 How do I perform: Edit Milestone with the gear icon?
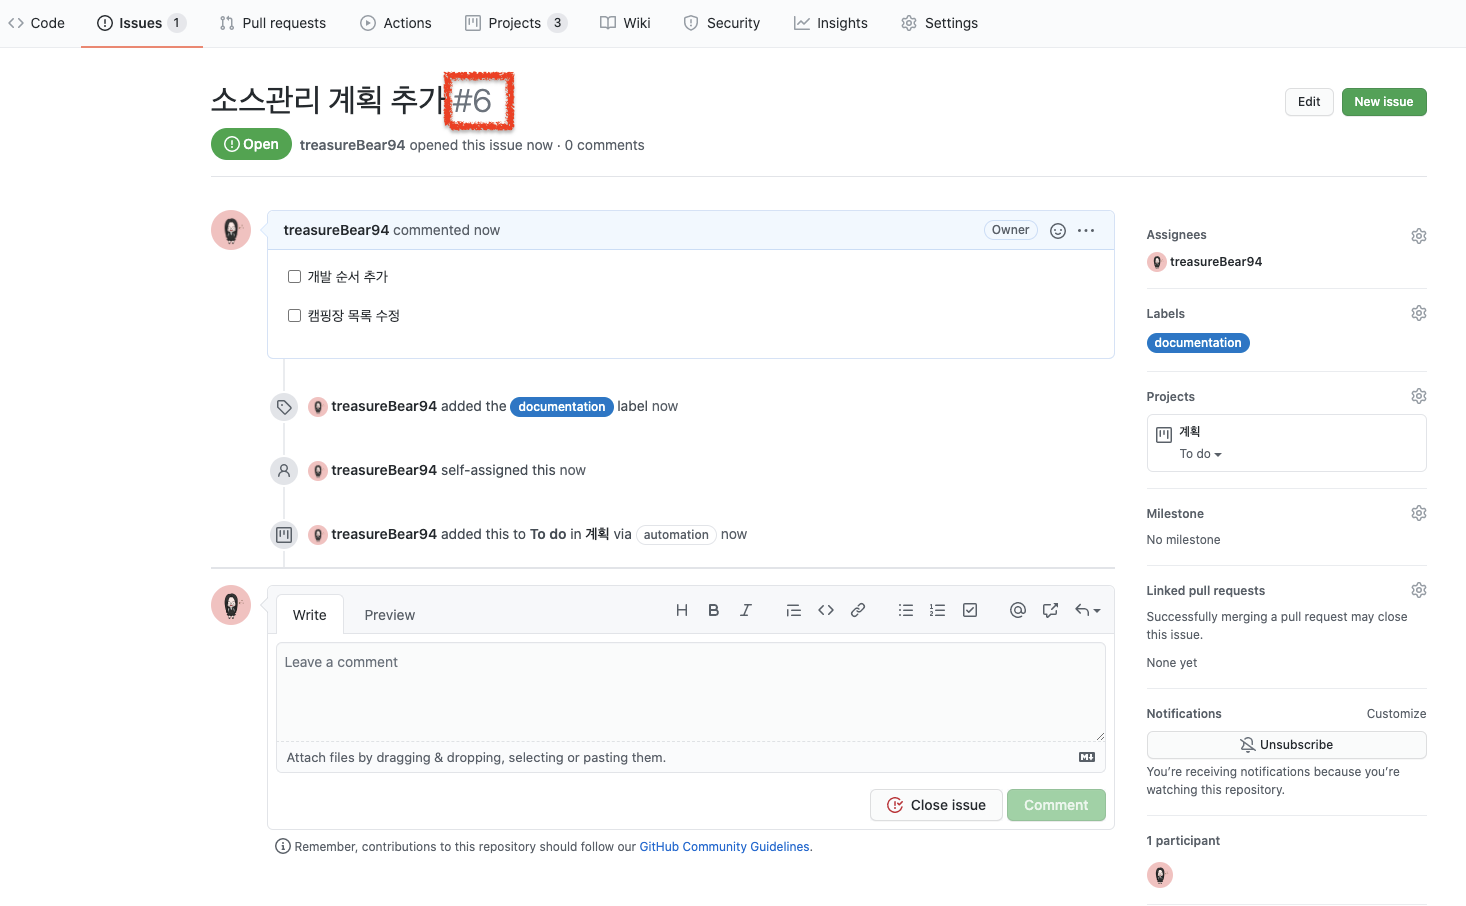(1419, 513)
